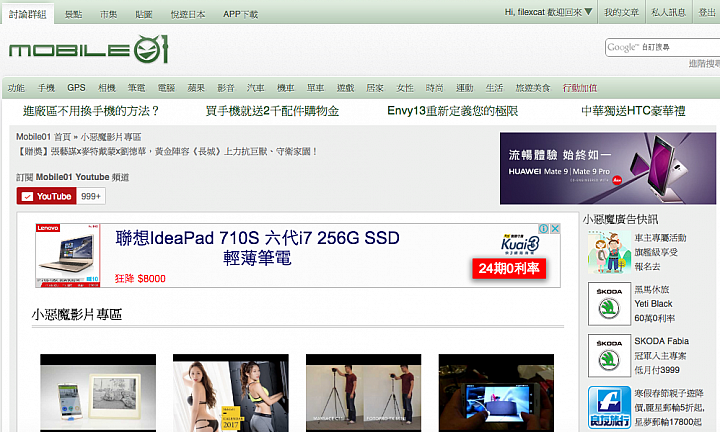Click the Envy13重新定義您的極限 headline
The width and height of the screenshot is (720, 432).
453,111
